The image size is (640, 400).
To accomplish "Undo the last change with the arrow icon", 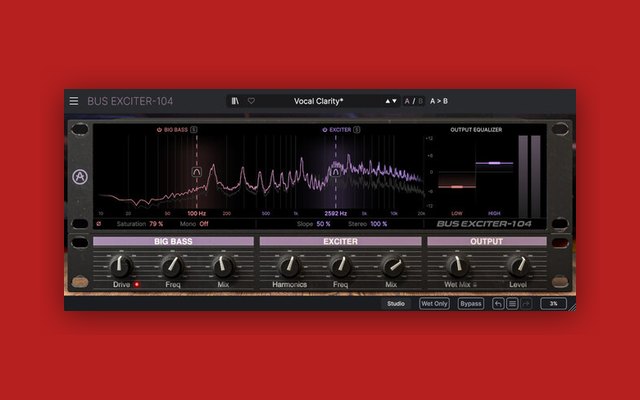I will click(498, 303).
